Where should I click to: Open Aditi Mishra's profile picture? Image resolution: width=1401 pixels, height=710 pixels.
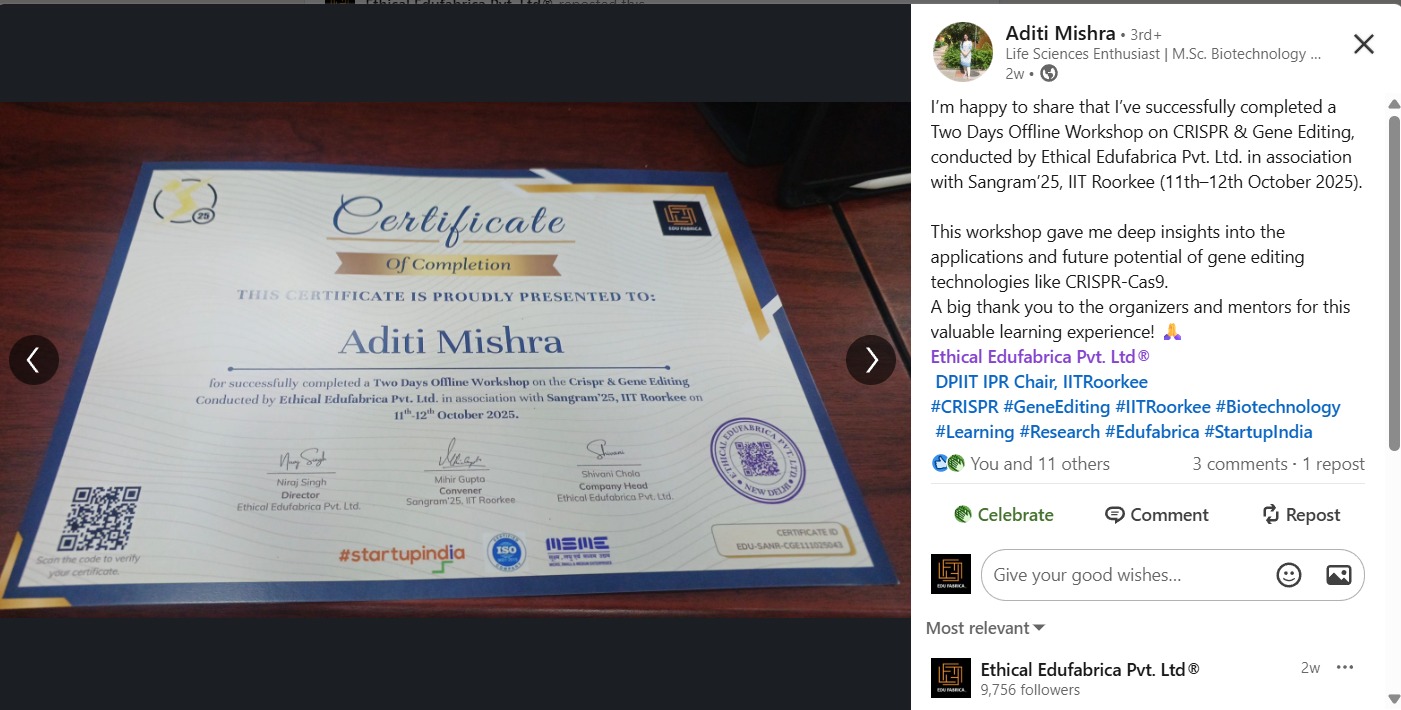tap(963, 51)
